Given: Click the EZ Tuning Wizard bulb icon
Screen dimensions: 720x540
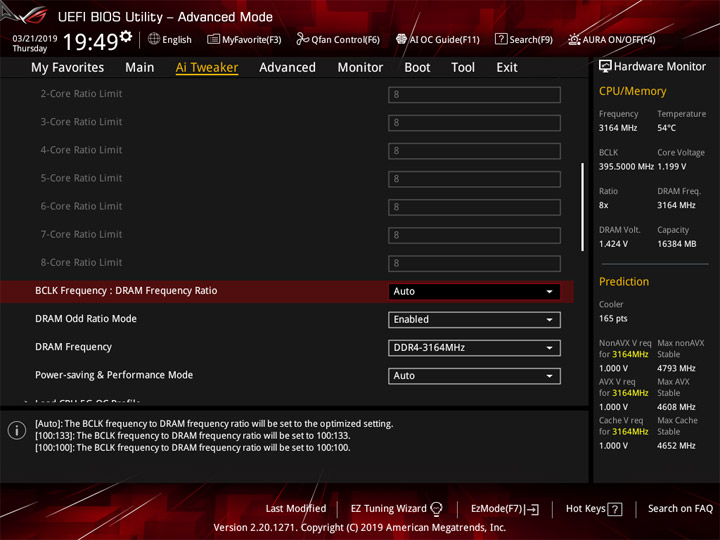Looking at the screenshot, I should point(436,509).
